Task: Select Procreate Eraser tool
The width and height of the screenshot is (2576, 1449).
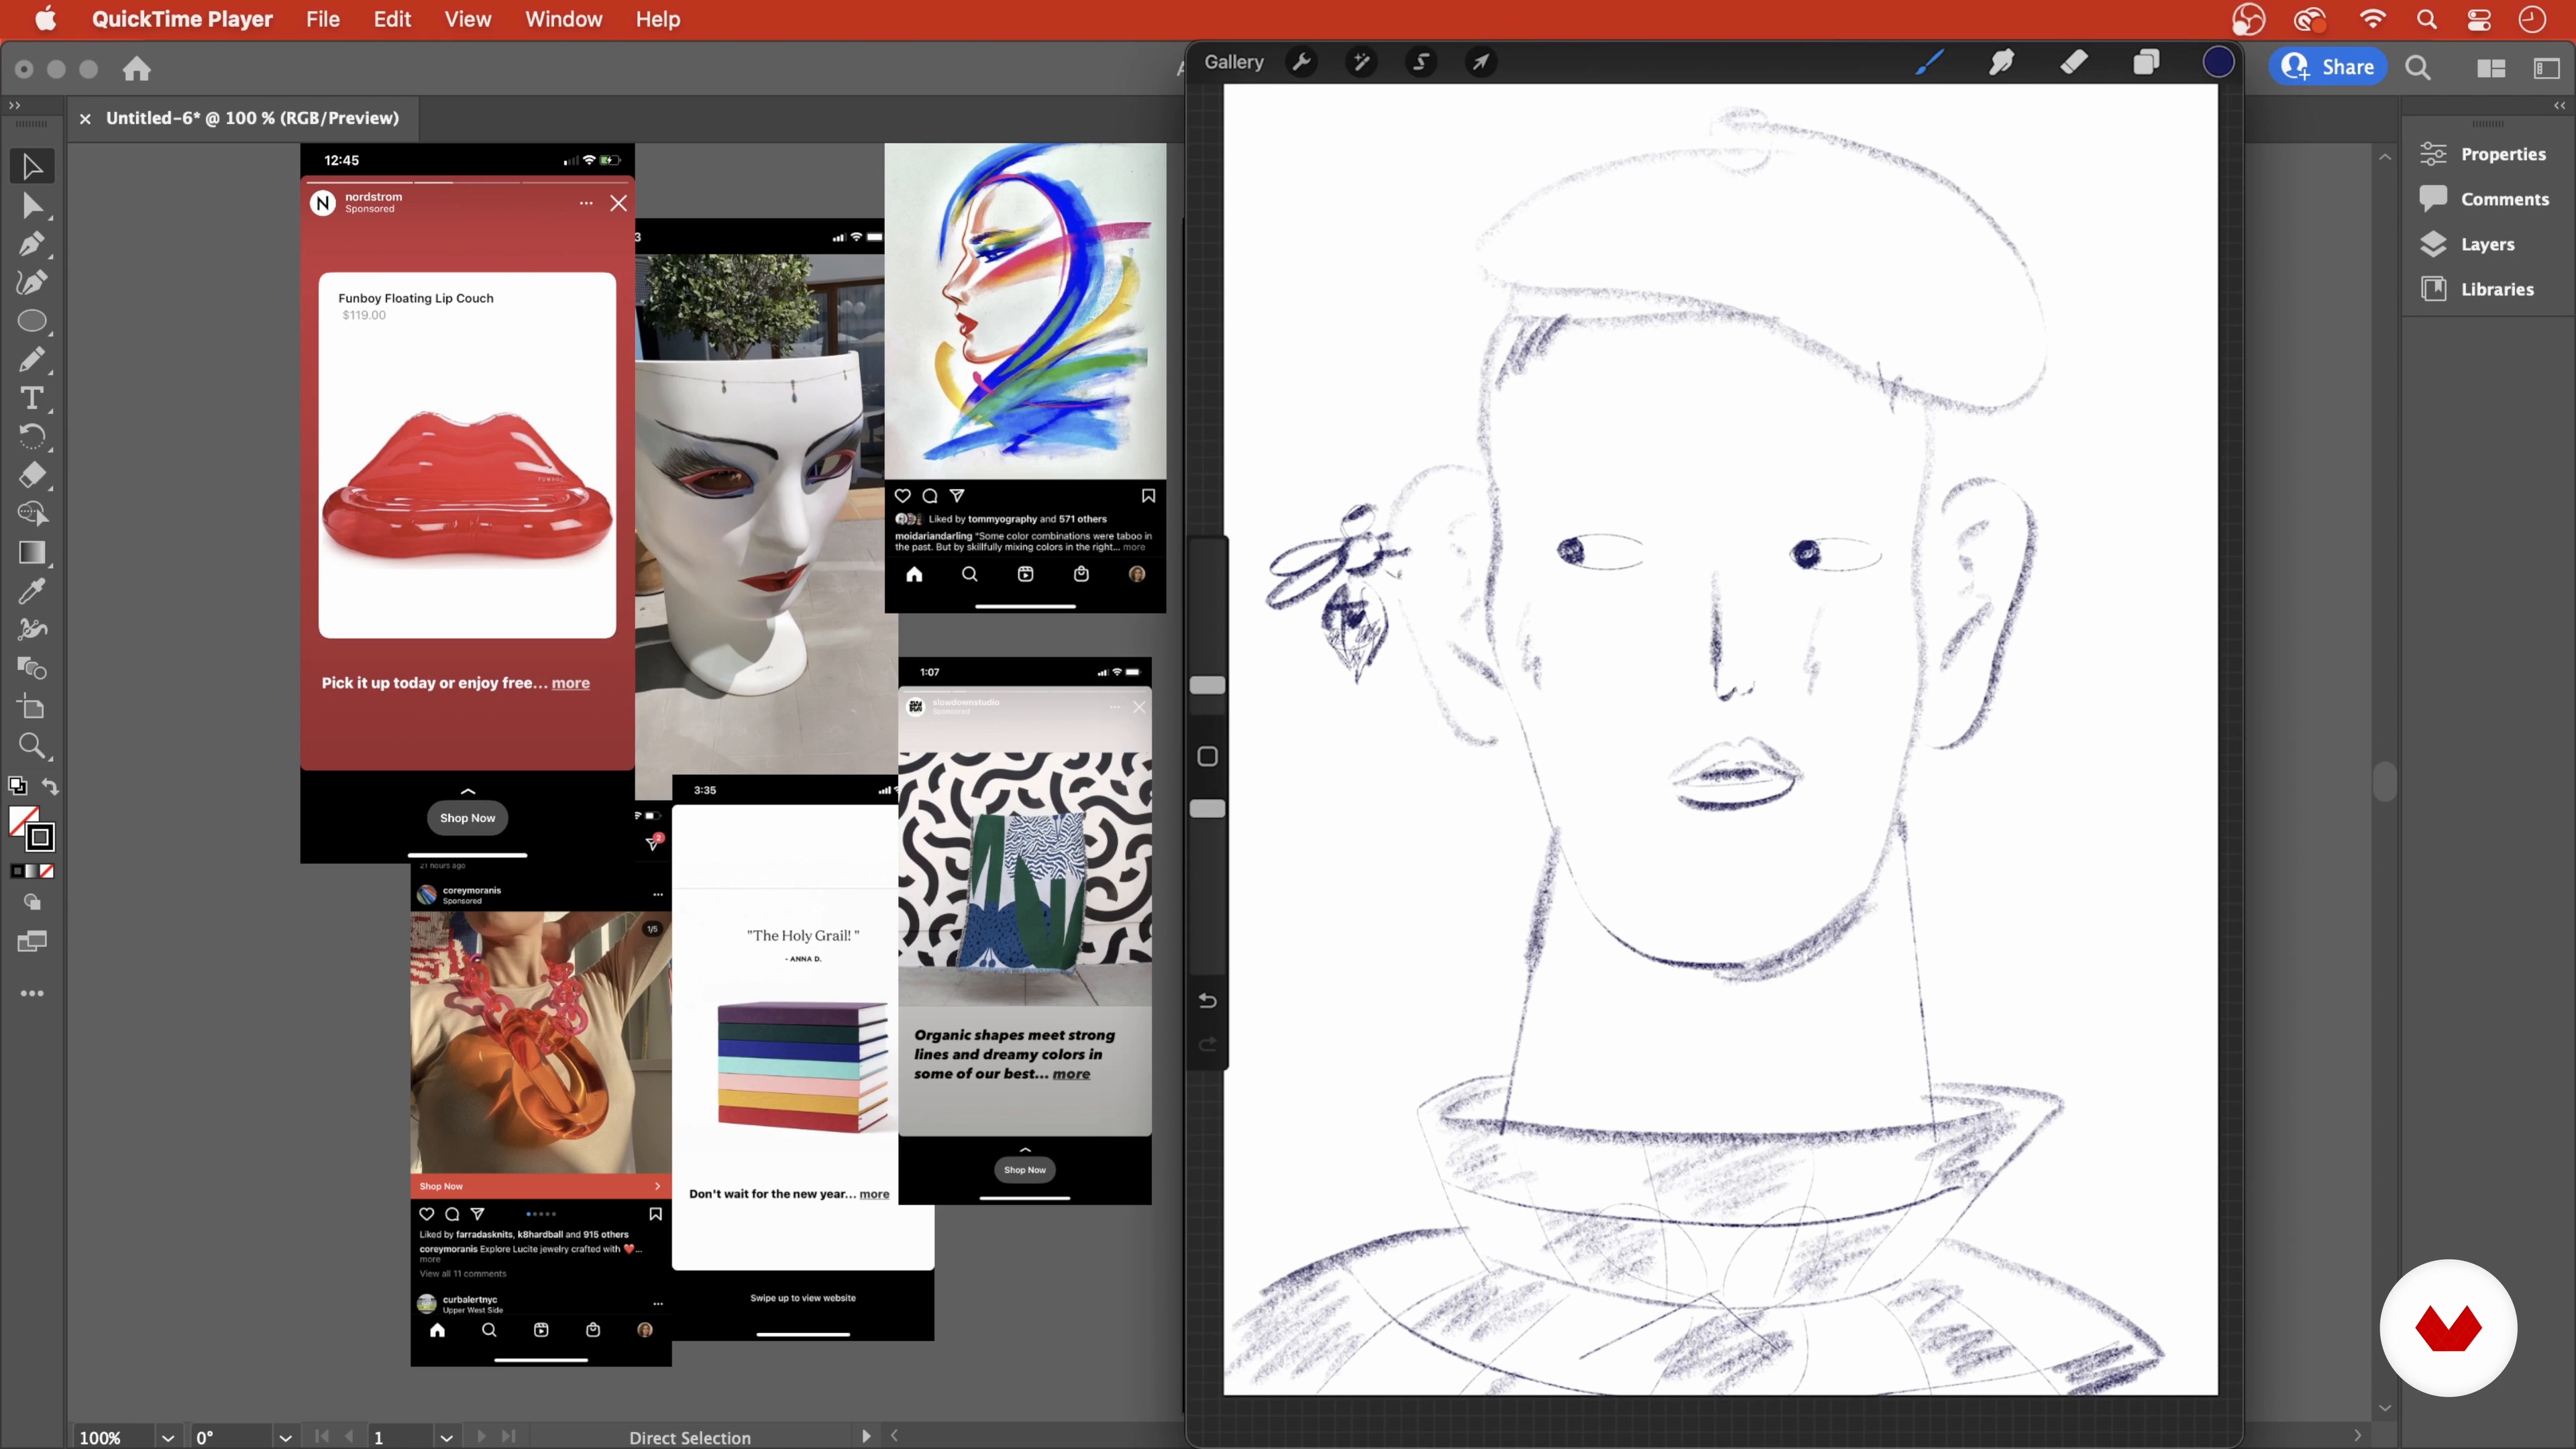Action: (x=2074, y=62)
